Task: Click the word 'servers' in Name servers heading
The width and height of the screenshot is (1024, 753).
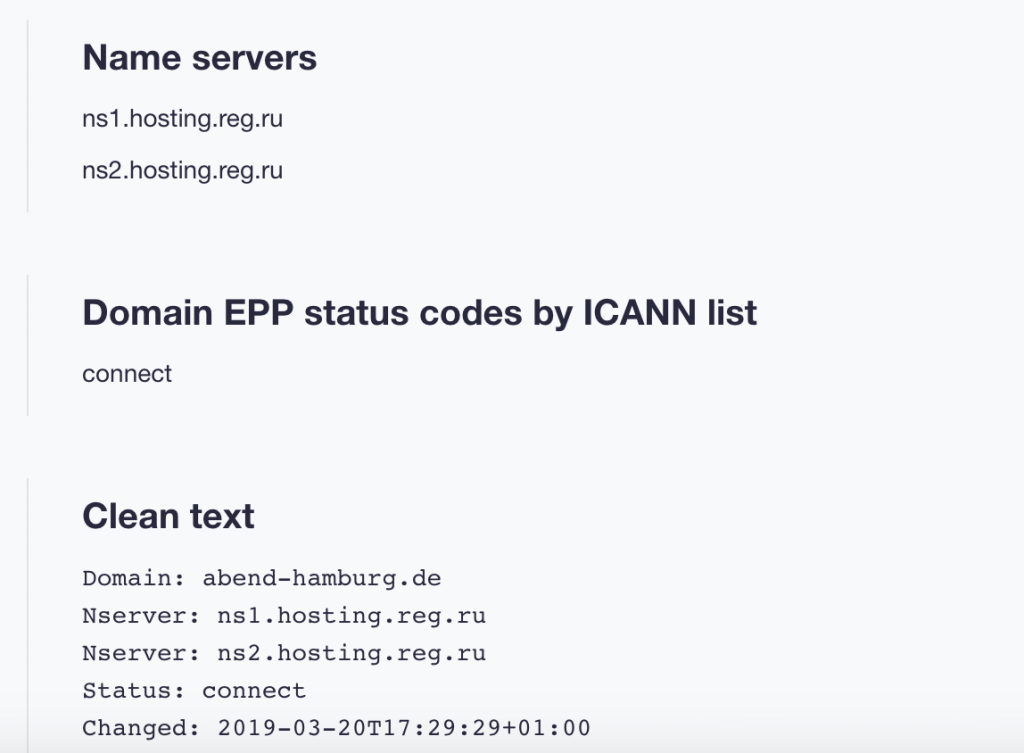Action: click(255, 59)
